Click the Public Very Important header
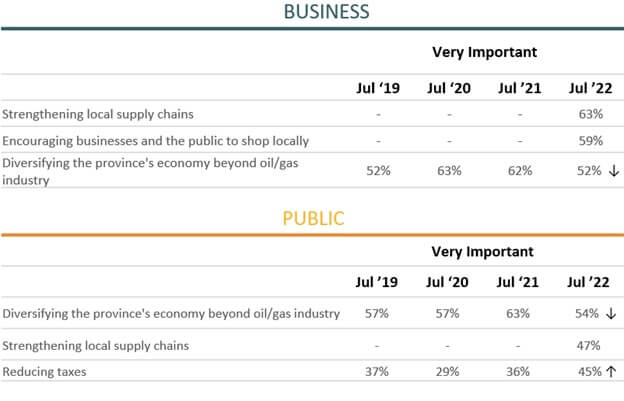624x401 pixels. pyautogui.click(x=482, y=251)
